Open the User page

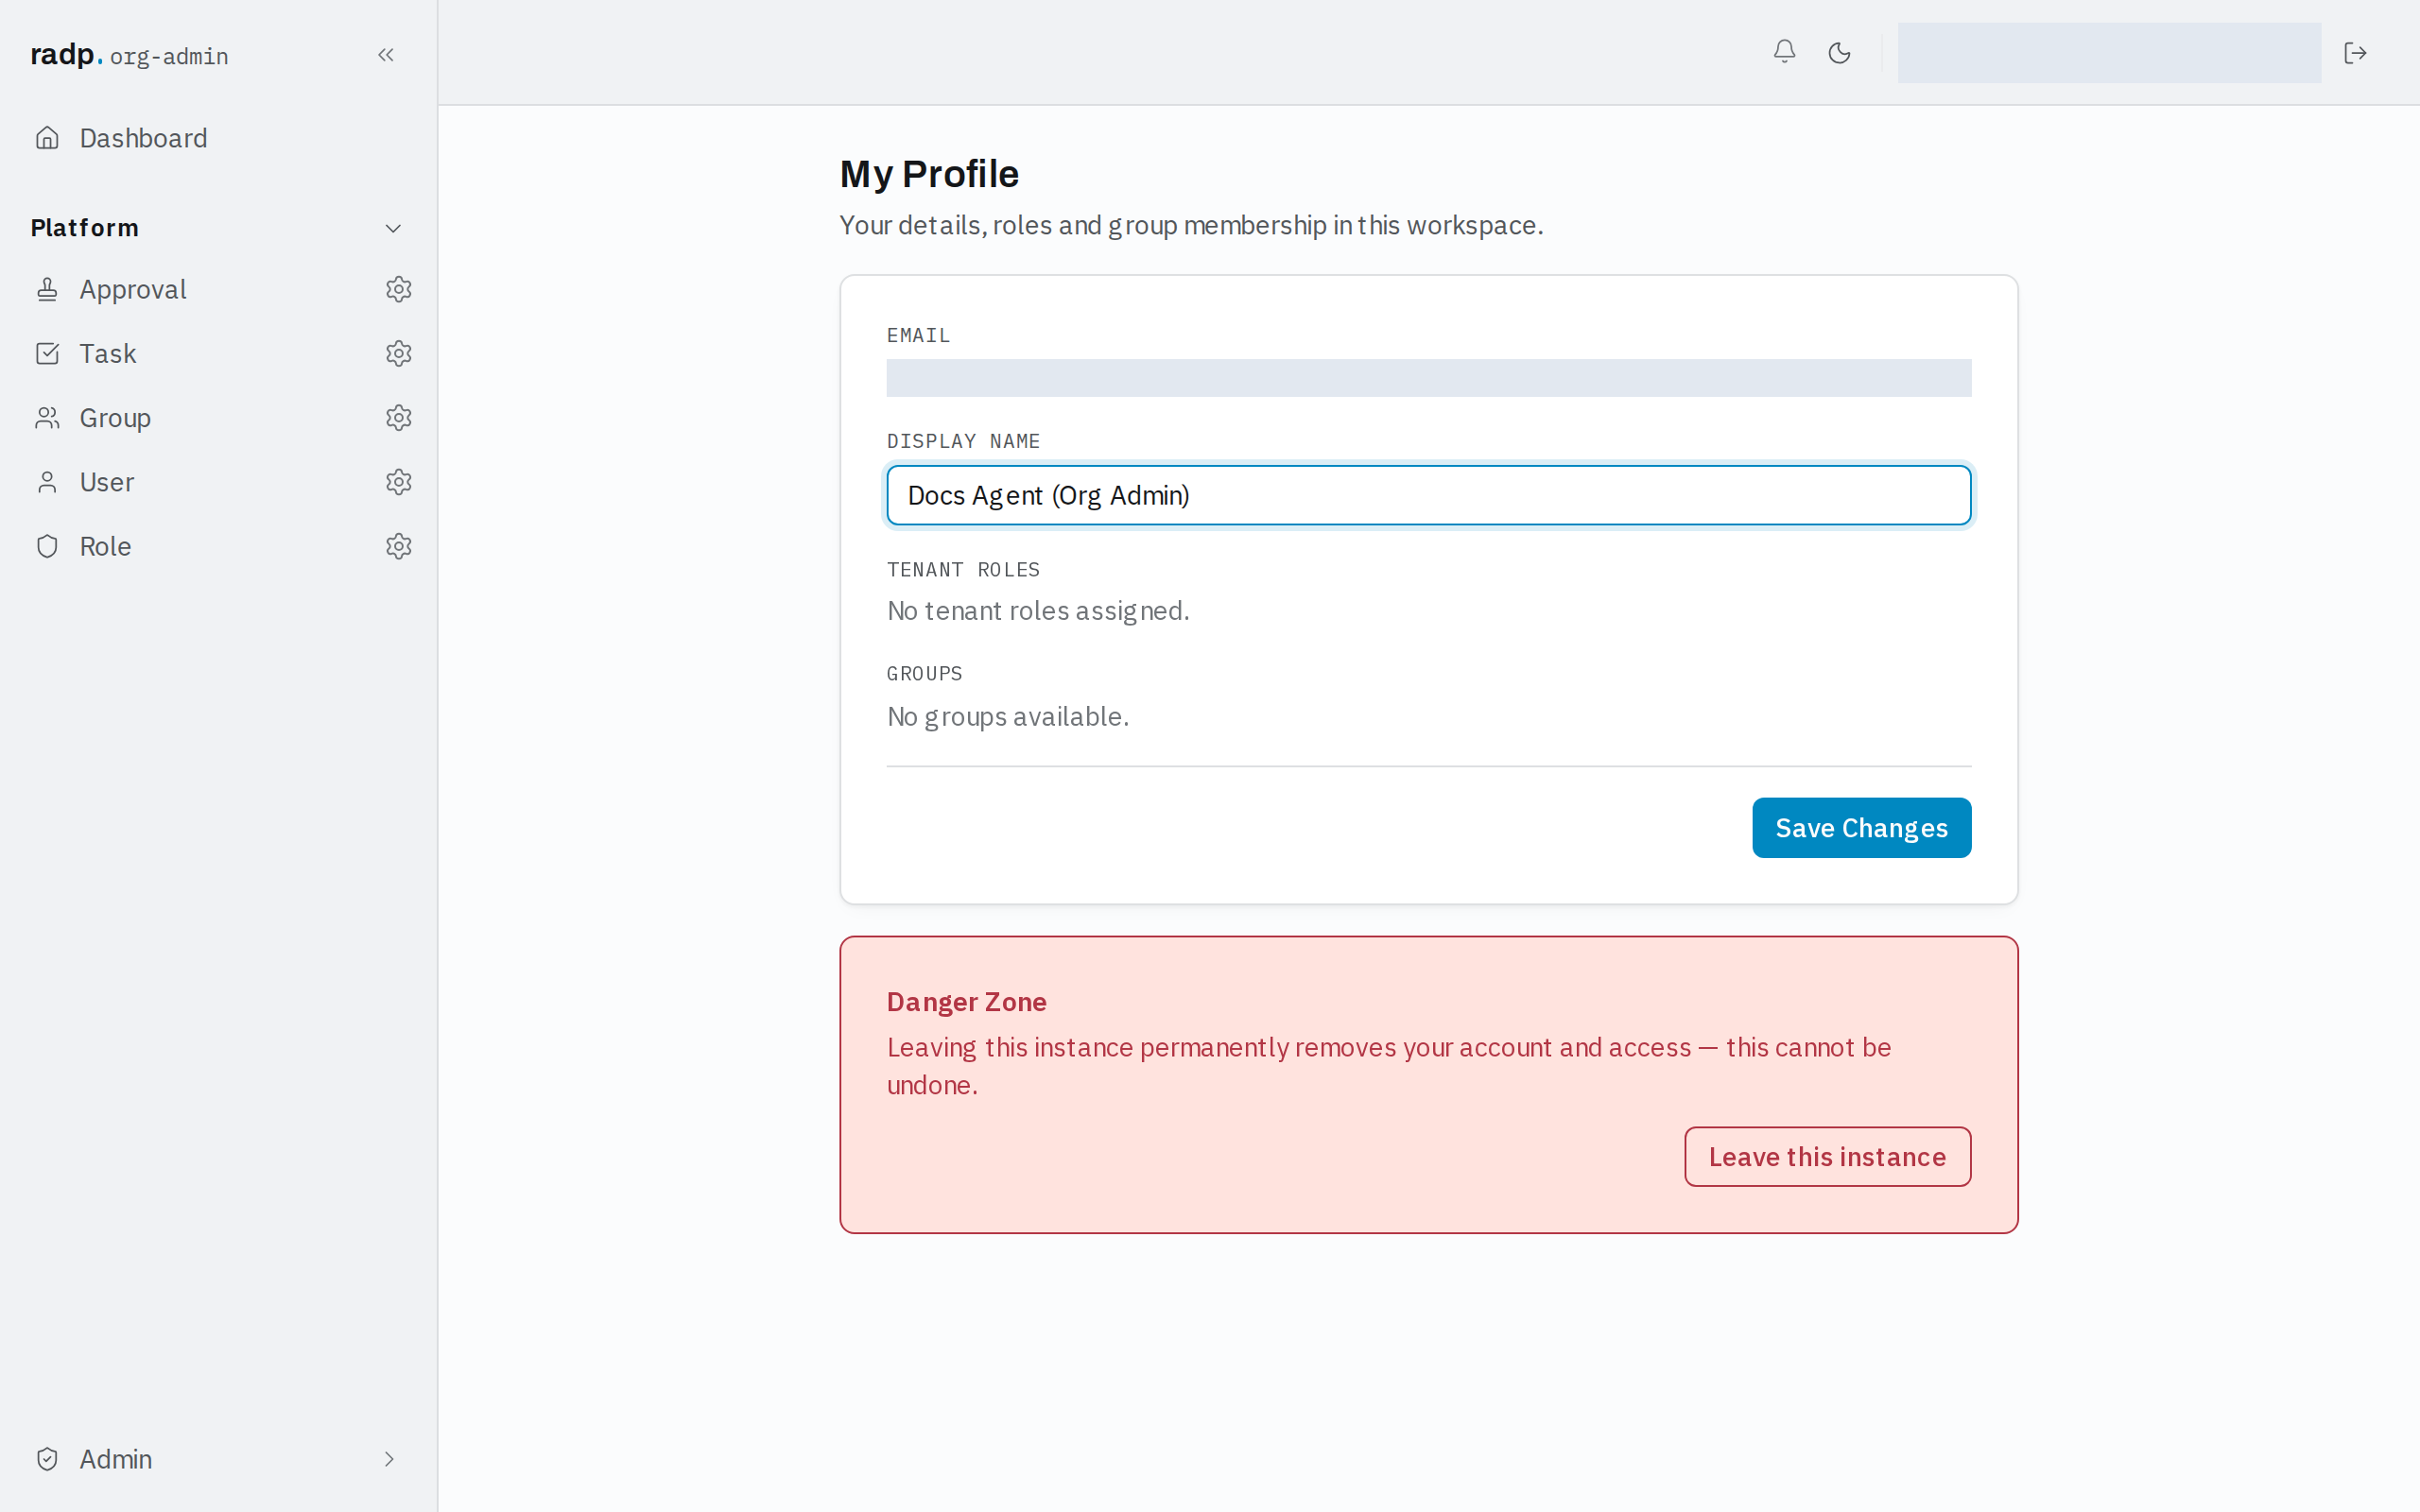coord(107,482)
